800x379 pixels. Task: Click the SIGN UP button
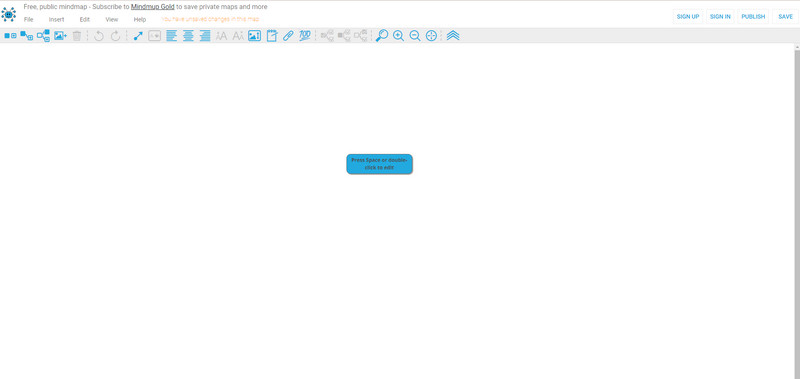[x=688, y=16]
